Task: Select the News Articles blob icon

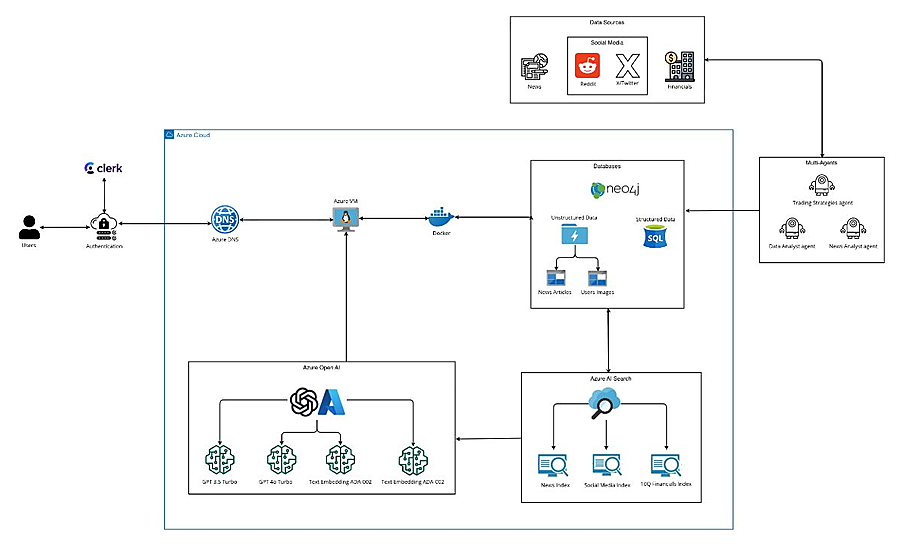Action: tap(556, 278)
